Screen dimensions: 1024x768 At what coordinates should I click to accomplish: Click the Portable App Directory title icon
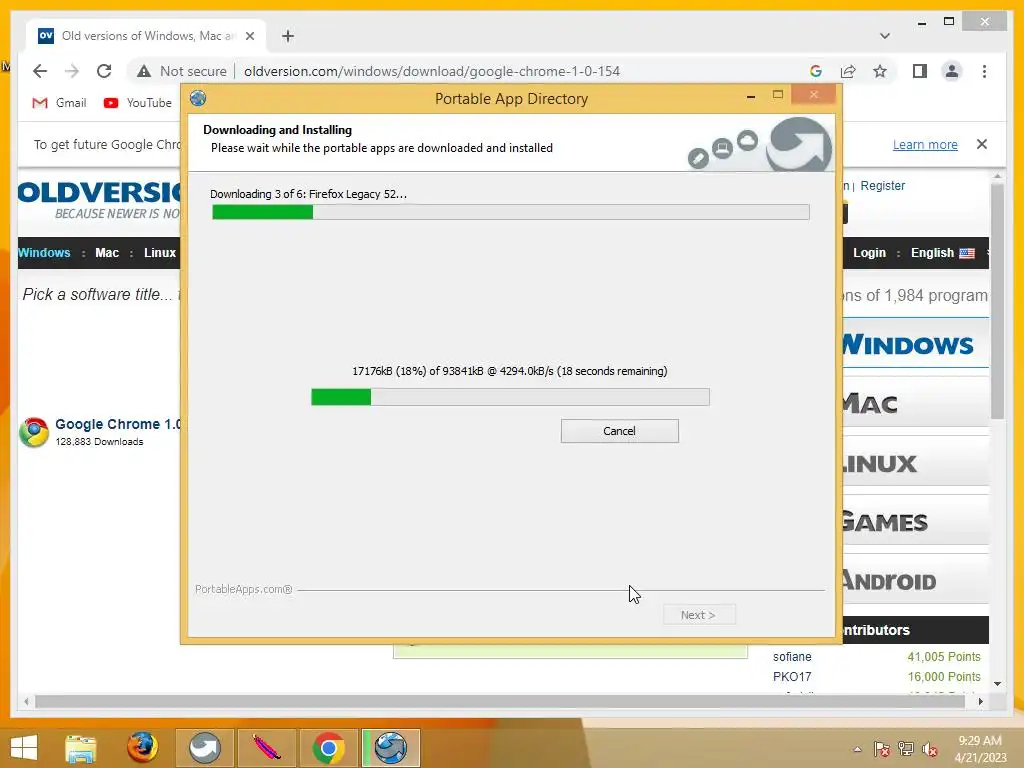click(x=198, y=99)
